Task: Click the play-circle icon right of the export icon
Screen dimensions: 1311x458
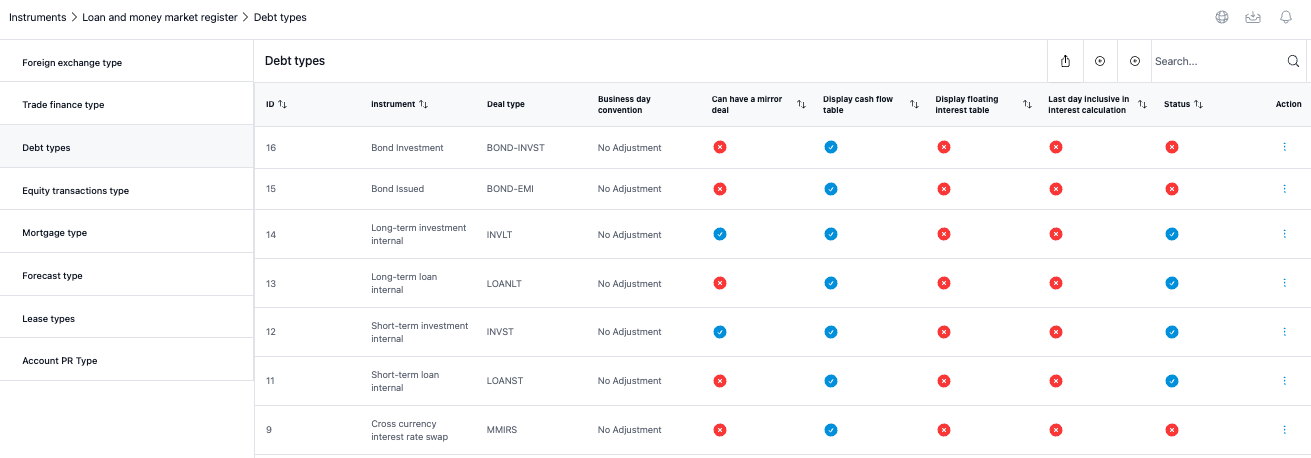Action: [x=1100, y=61]
